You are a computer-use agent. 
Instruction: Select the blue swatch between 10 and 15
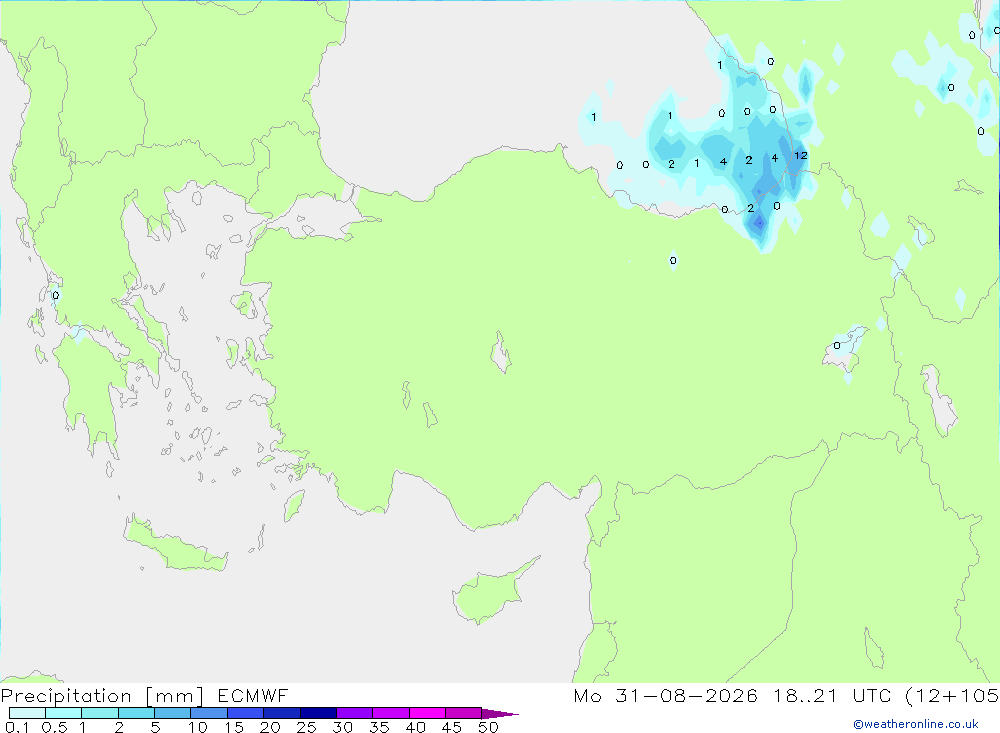pyautogui.click(x=209, y=713)
